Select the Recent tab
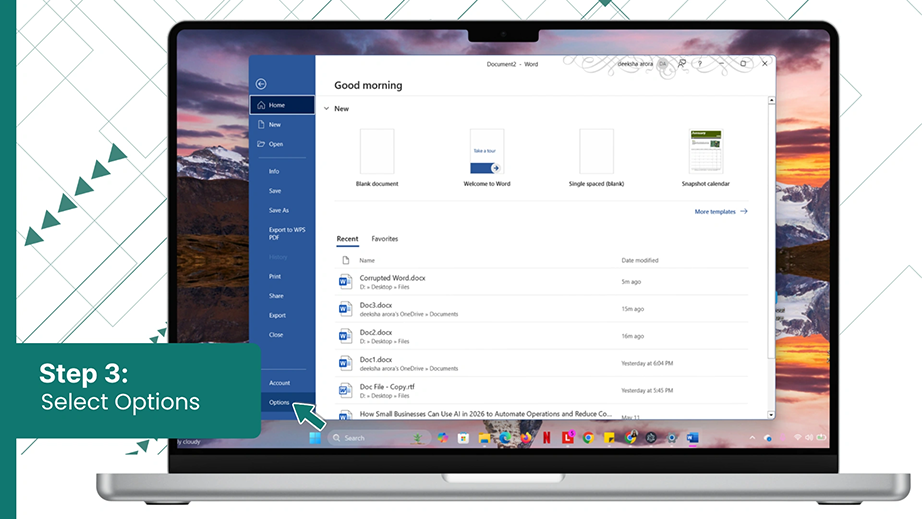 [347, 239]
